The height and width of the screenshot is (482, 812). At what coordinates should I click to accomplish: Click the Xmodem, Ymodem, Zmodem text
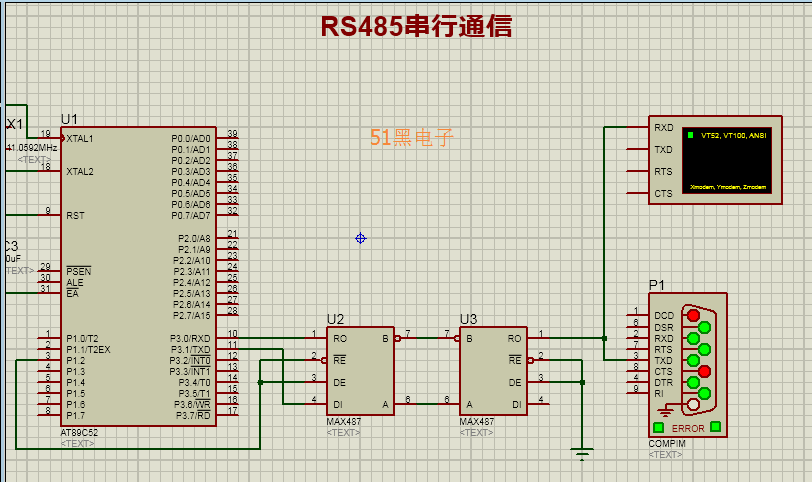[728, 187]
